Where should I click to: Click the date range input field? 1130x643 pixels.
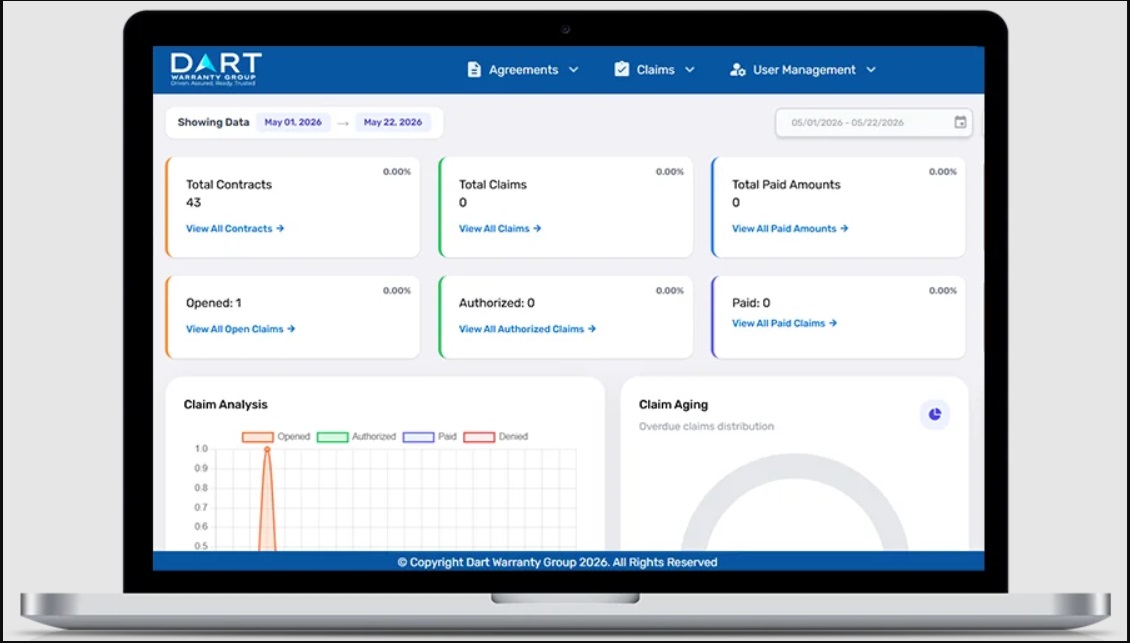(x=873, y=123)
